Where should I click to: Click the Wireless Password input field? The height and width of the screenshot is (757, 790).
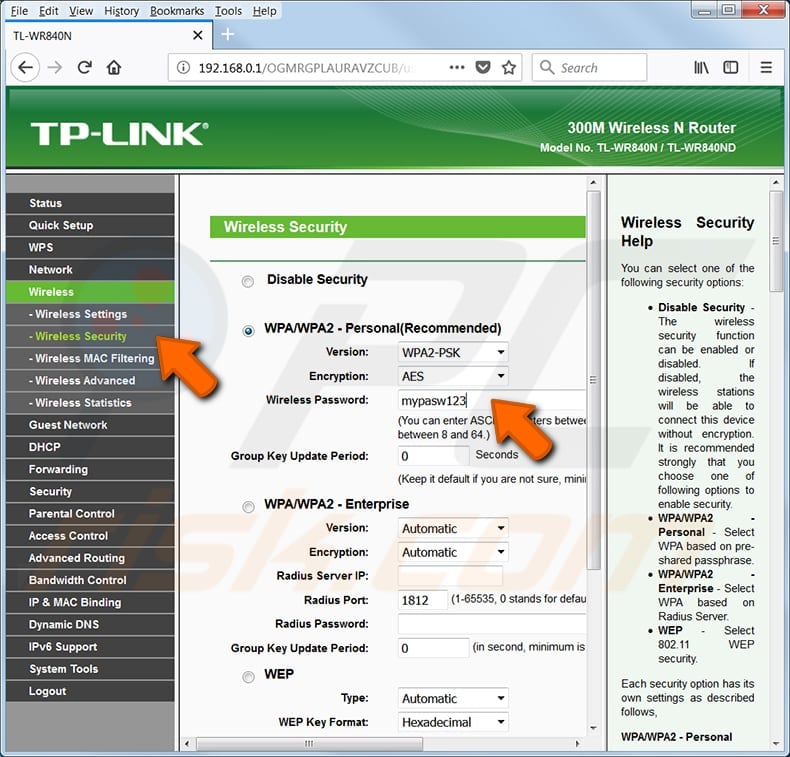[x=492, y=400]
